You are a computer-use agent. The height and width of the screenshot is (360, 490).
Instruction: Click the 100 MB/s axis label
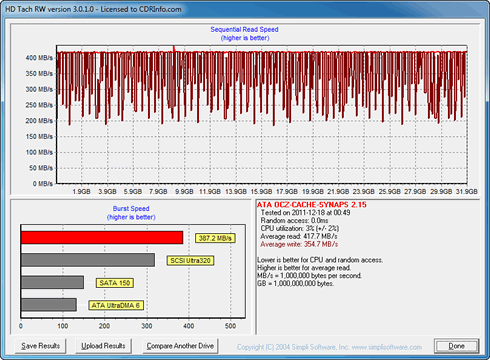pos(39,152)
